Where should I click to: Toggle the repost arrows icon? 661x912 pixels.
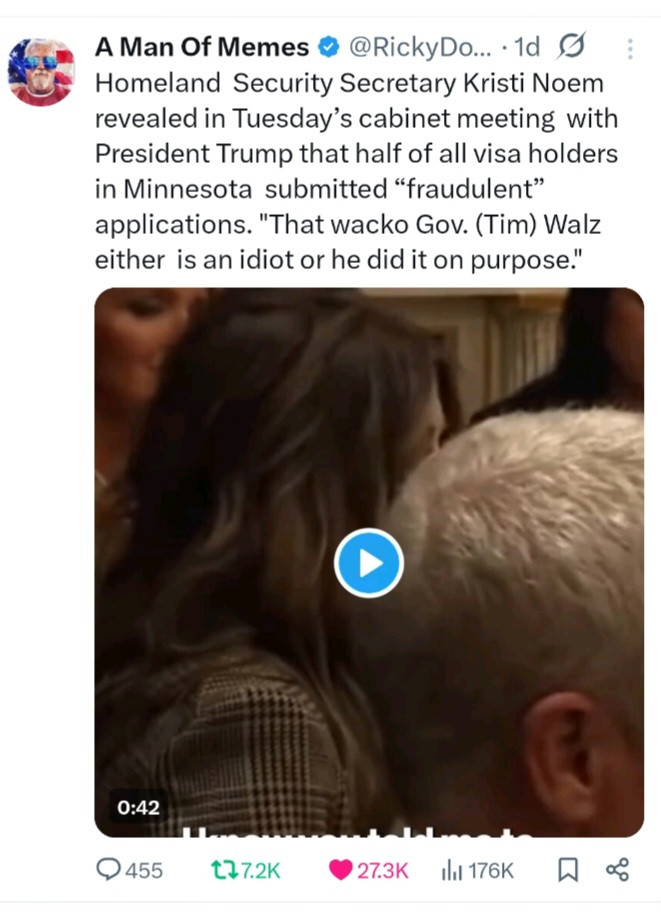pyautogui.click(x=223, y=871)
